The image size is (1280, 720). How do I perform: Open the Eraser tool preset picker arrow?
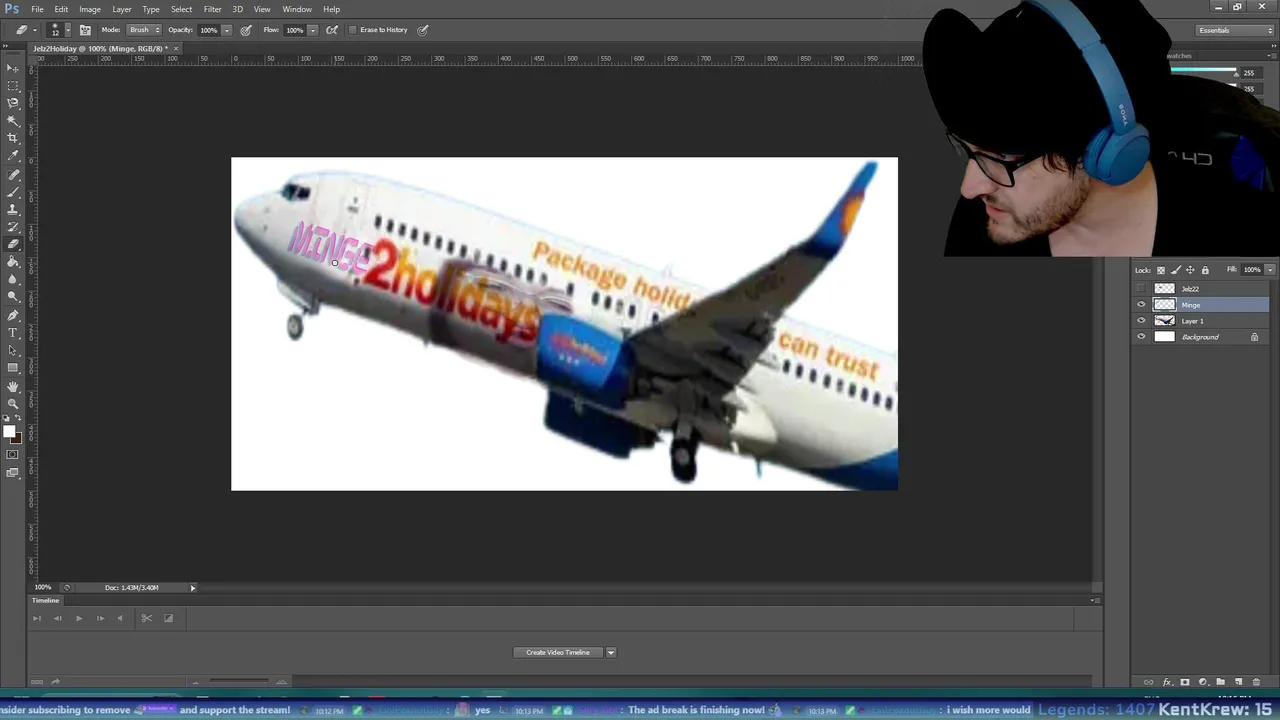34,30
